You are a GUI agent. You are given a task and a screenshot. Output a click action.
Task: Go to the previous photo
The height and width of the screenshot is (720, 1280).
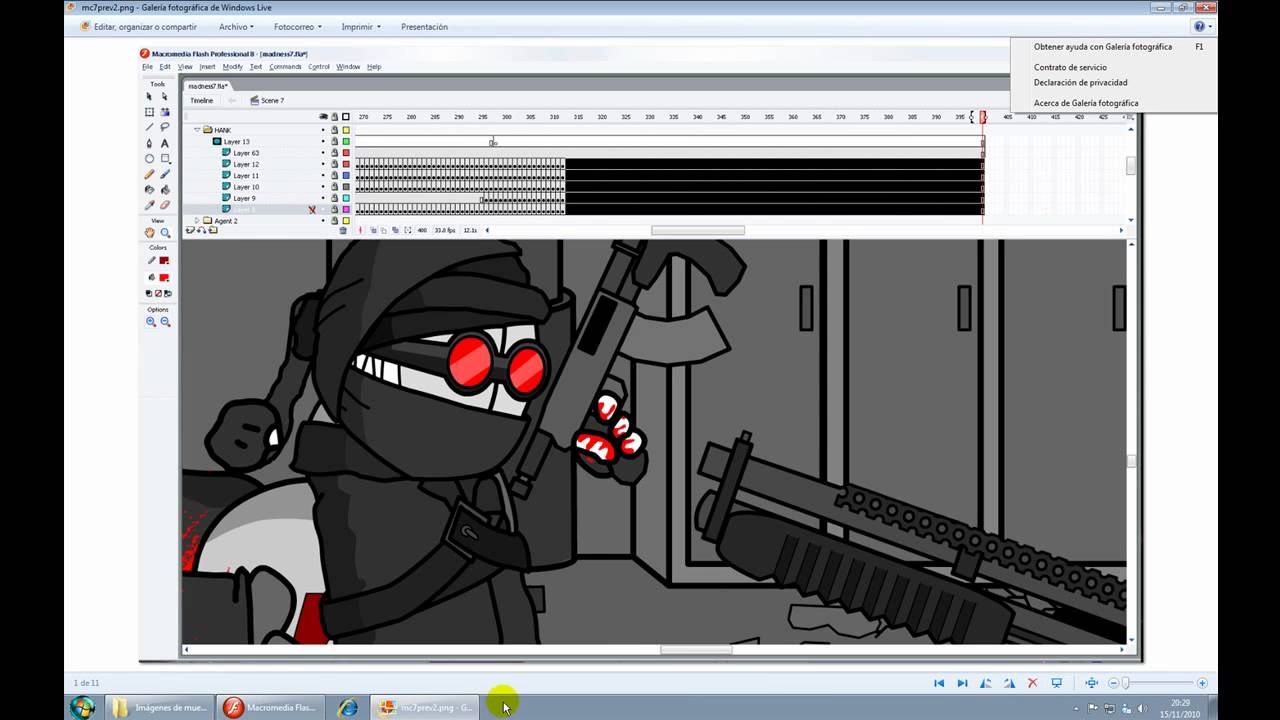tap(939, 683)
